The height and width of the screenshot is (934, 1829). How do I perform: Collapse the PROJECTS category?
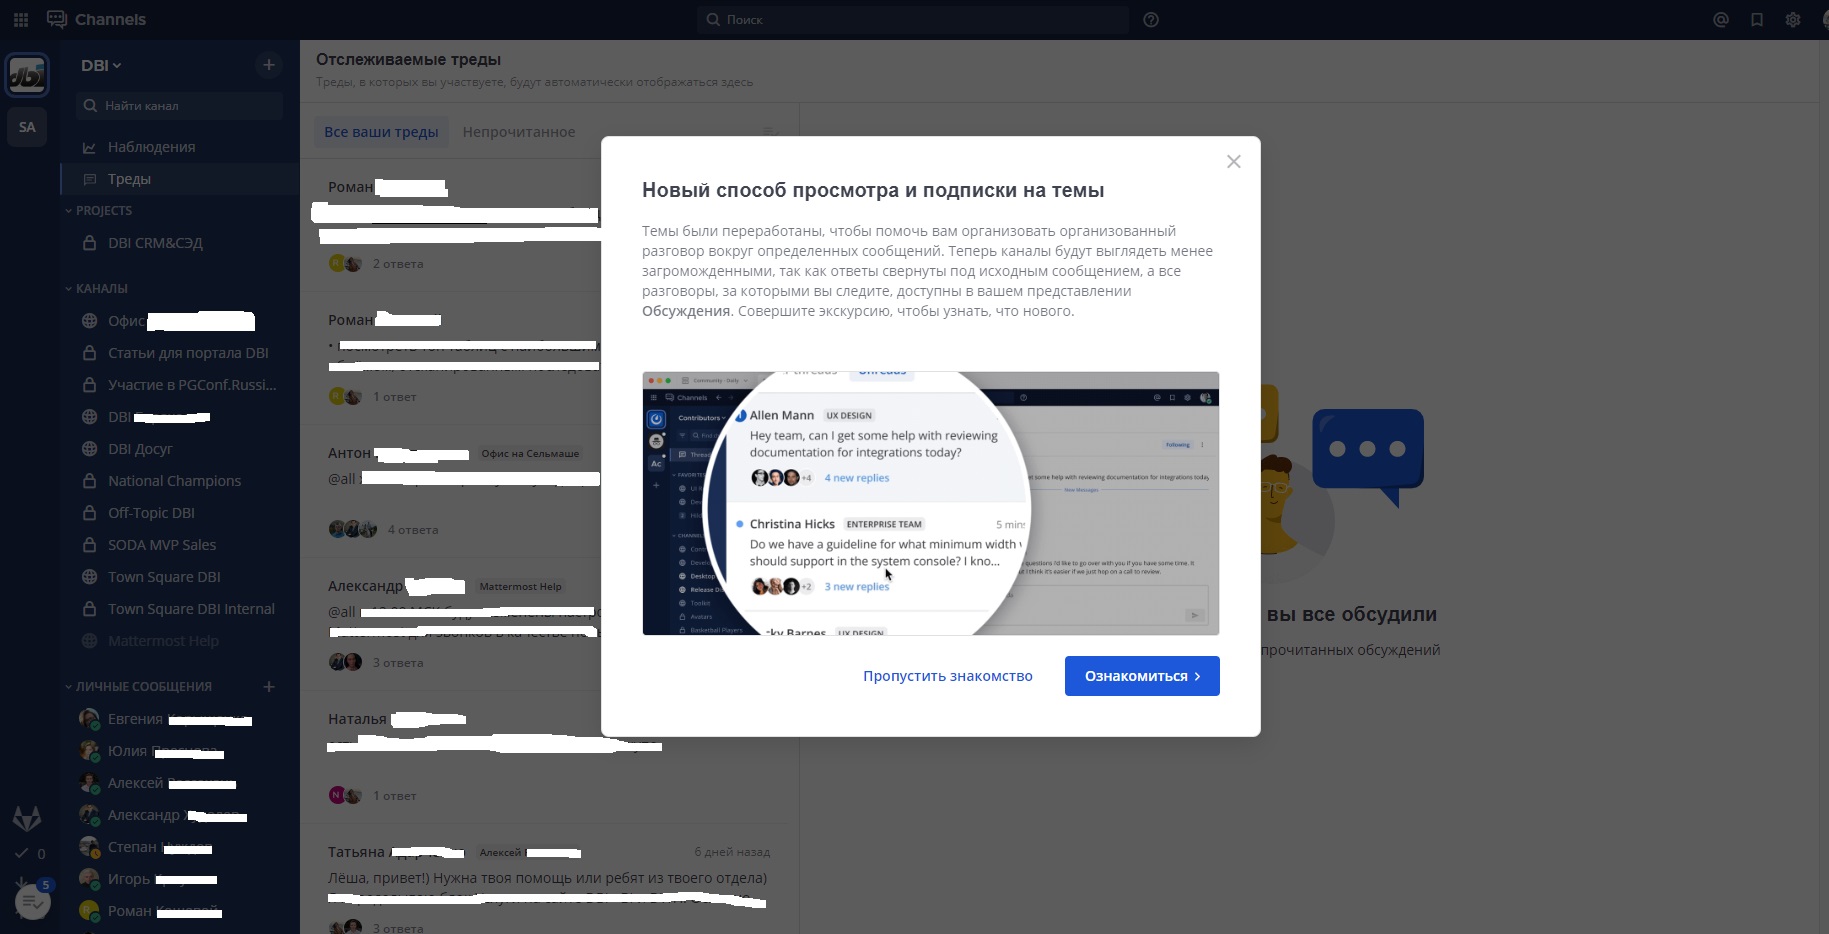[x=98, y=211]
